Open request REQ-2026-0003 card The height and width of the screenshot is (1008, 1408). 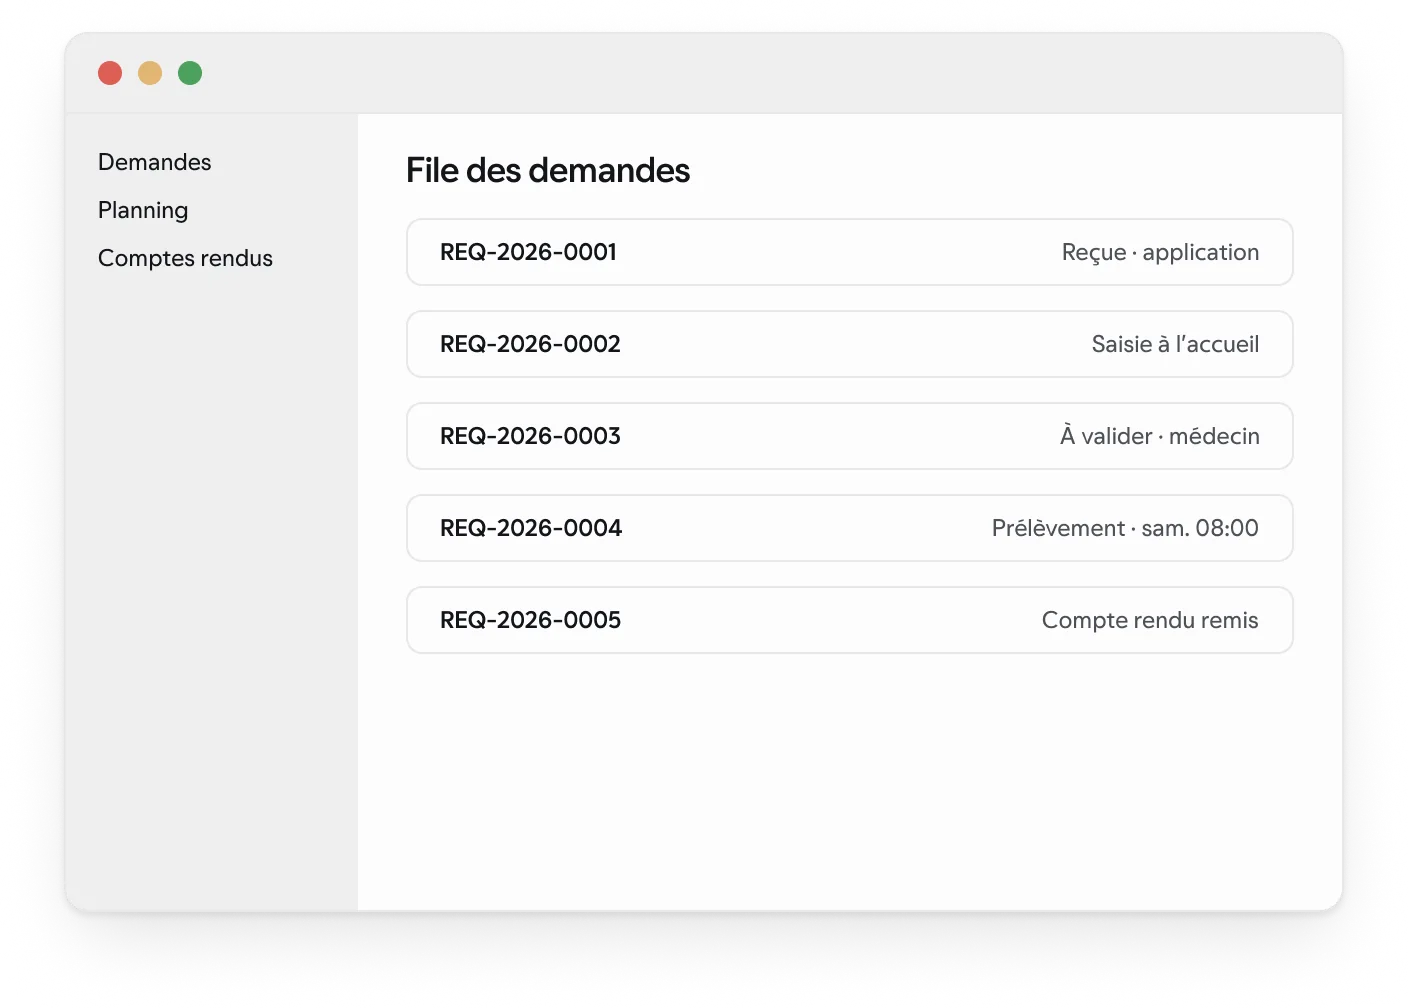850,436
